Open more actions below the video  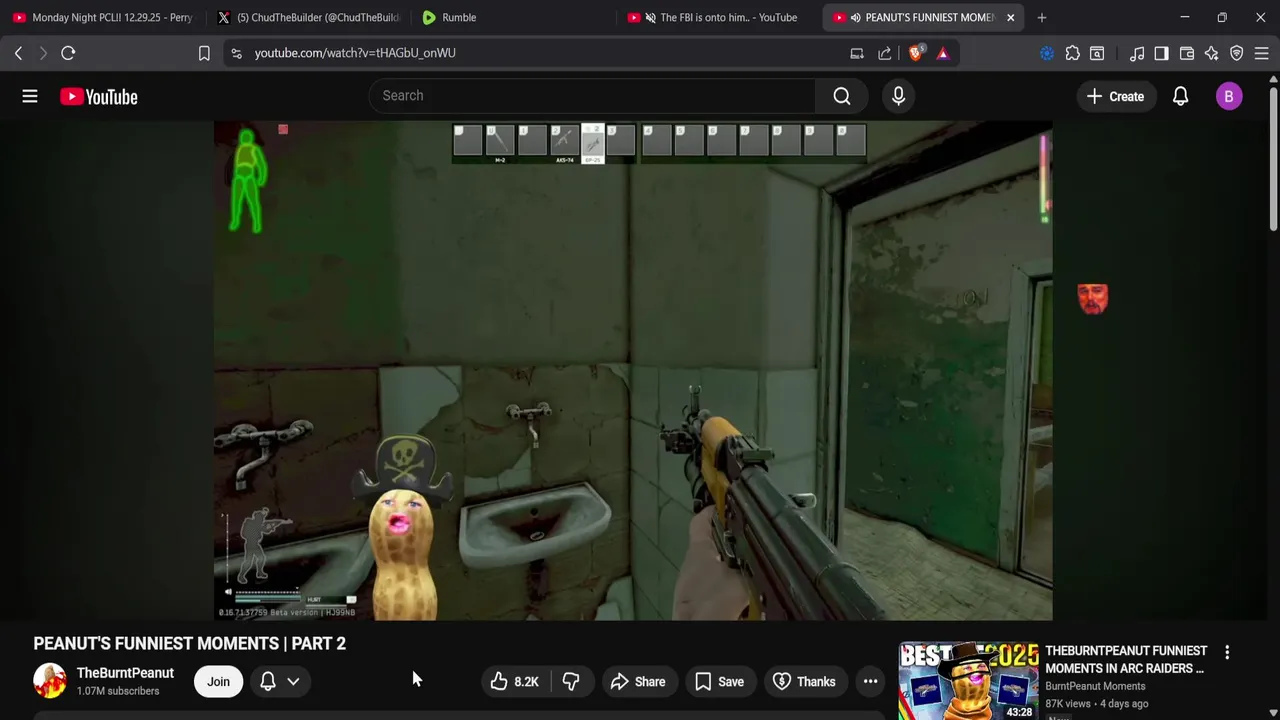[x=871, y=682]
